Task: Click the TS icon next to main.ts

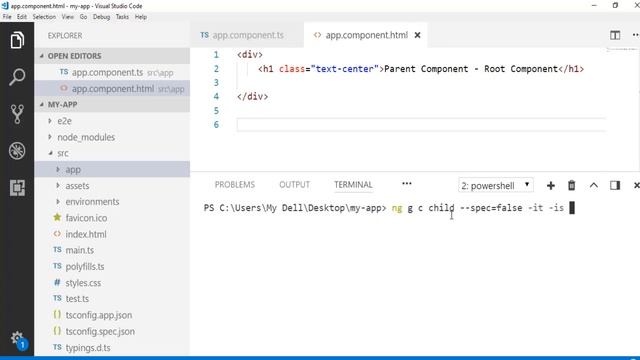Action: point(57,250)
